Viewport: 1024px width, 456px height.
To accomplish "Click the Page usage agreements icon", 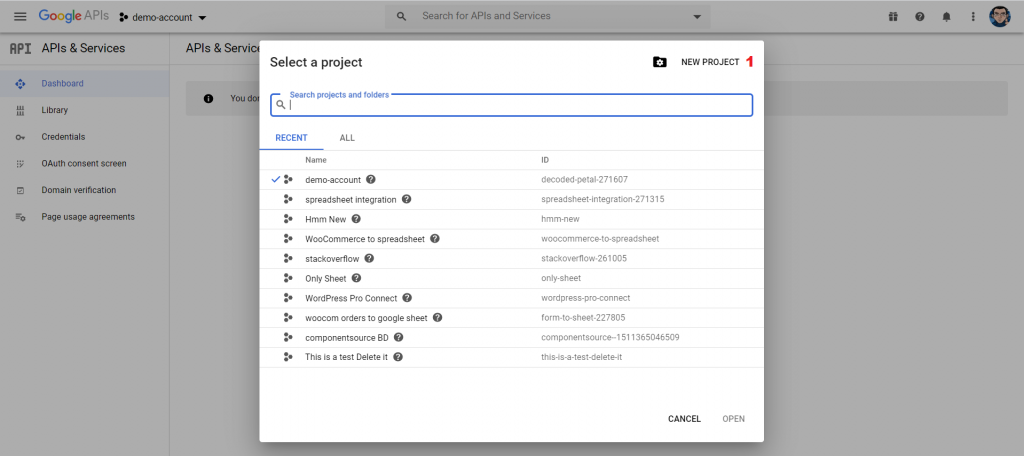I will pos(20,217).
